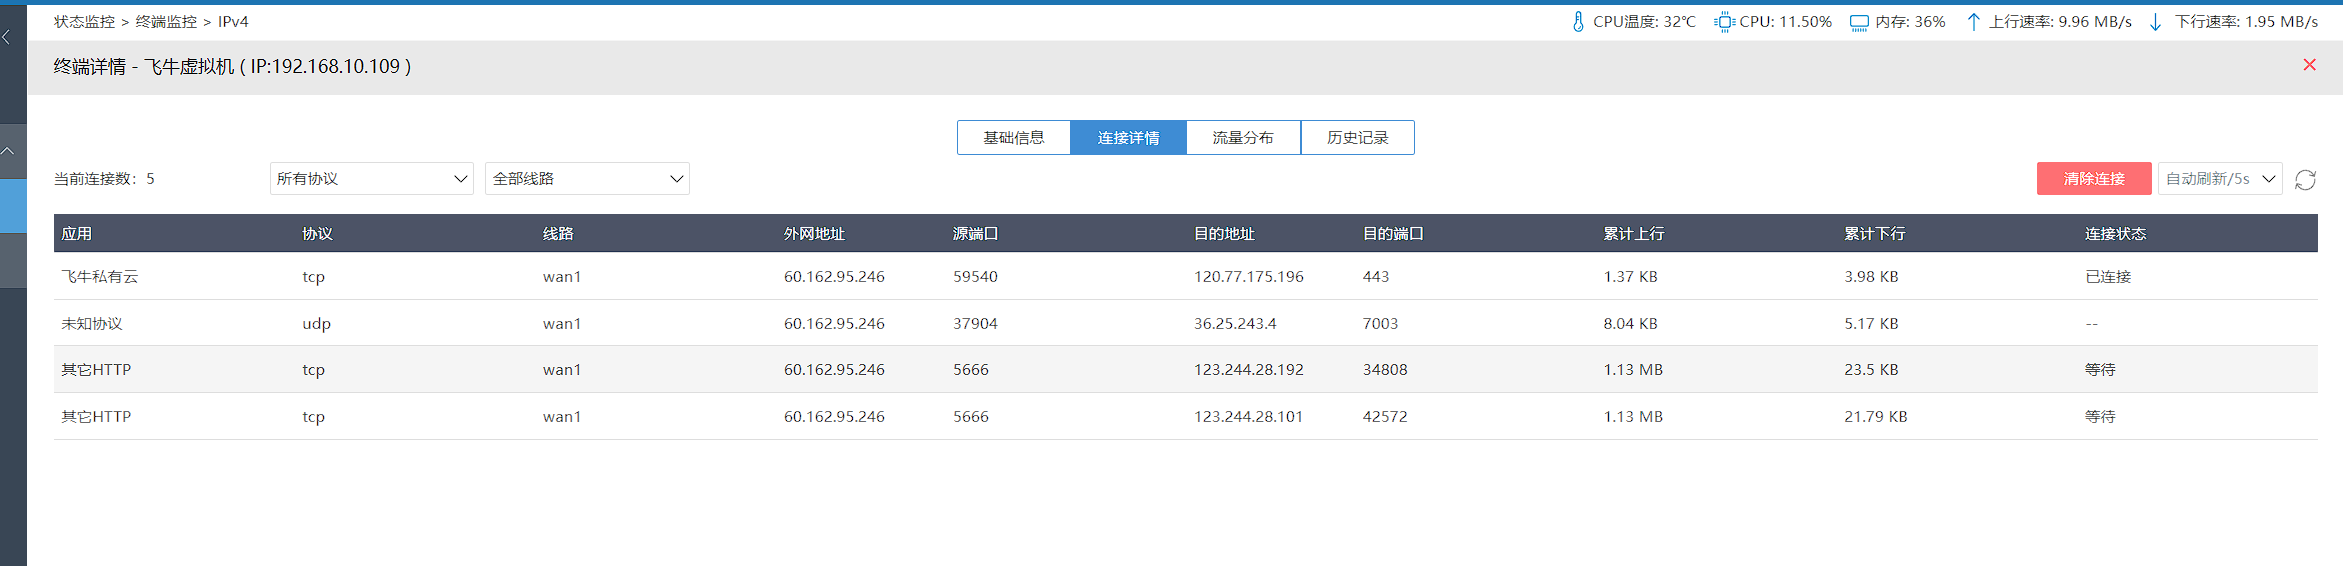Click the 累计上行 column header

[1634, 234]
